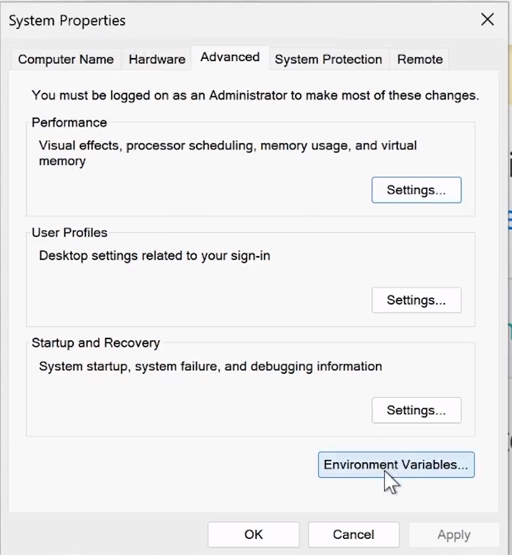
Task: Dismiss the dialog with Cancel
Action: click(353, 534)
